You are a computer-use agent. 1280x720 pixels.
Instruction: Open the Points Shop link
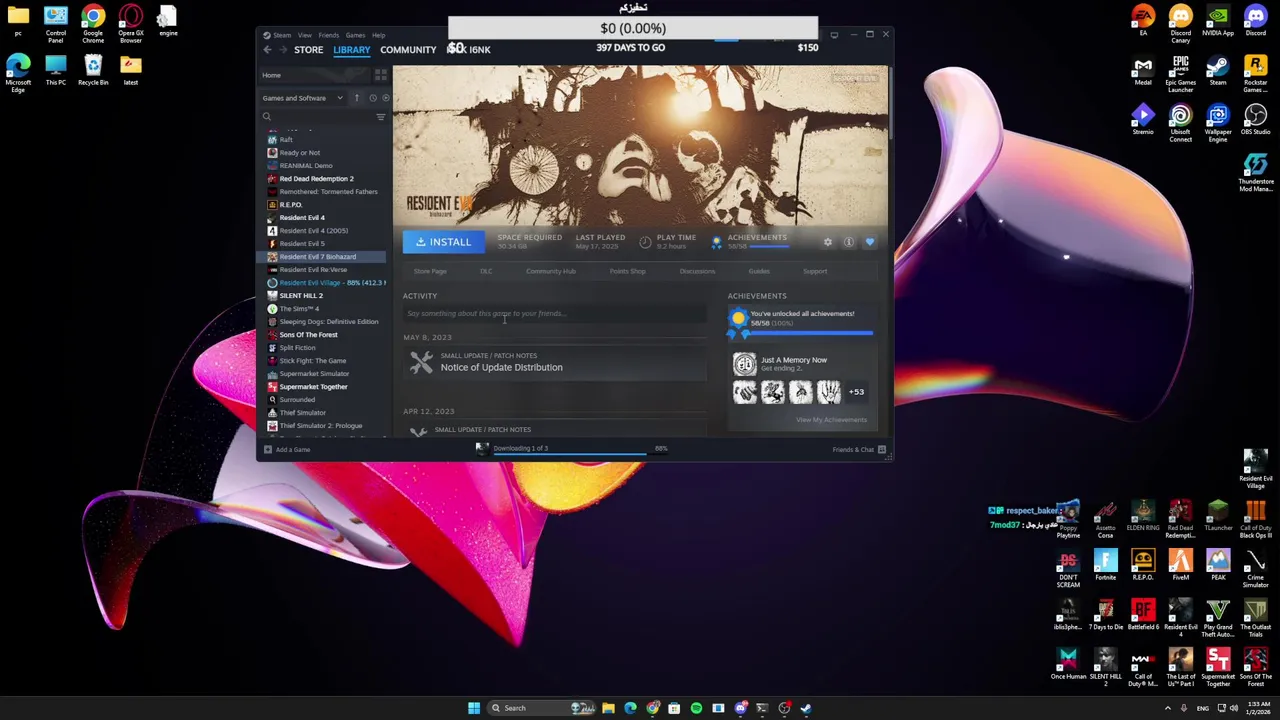pyautogui.click(x=627, y=272)
